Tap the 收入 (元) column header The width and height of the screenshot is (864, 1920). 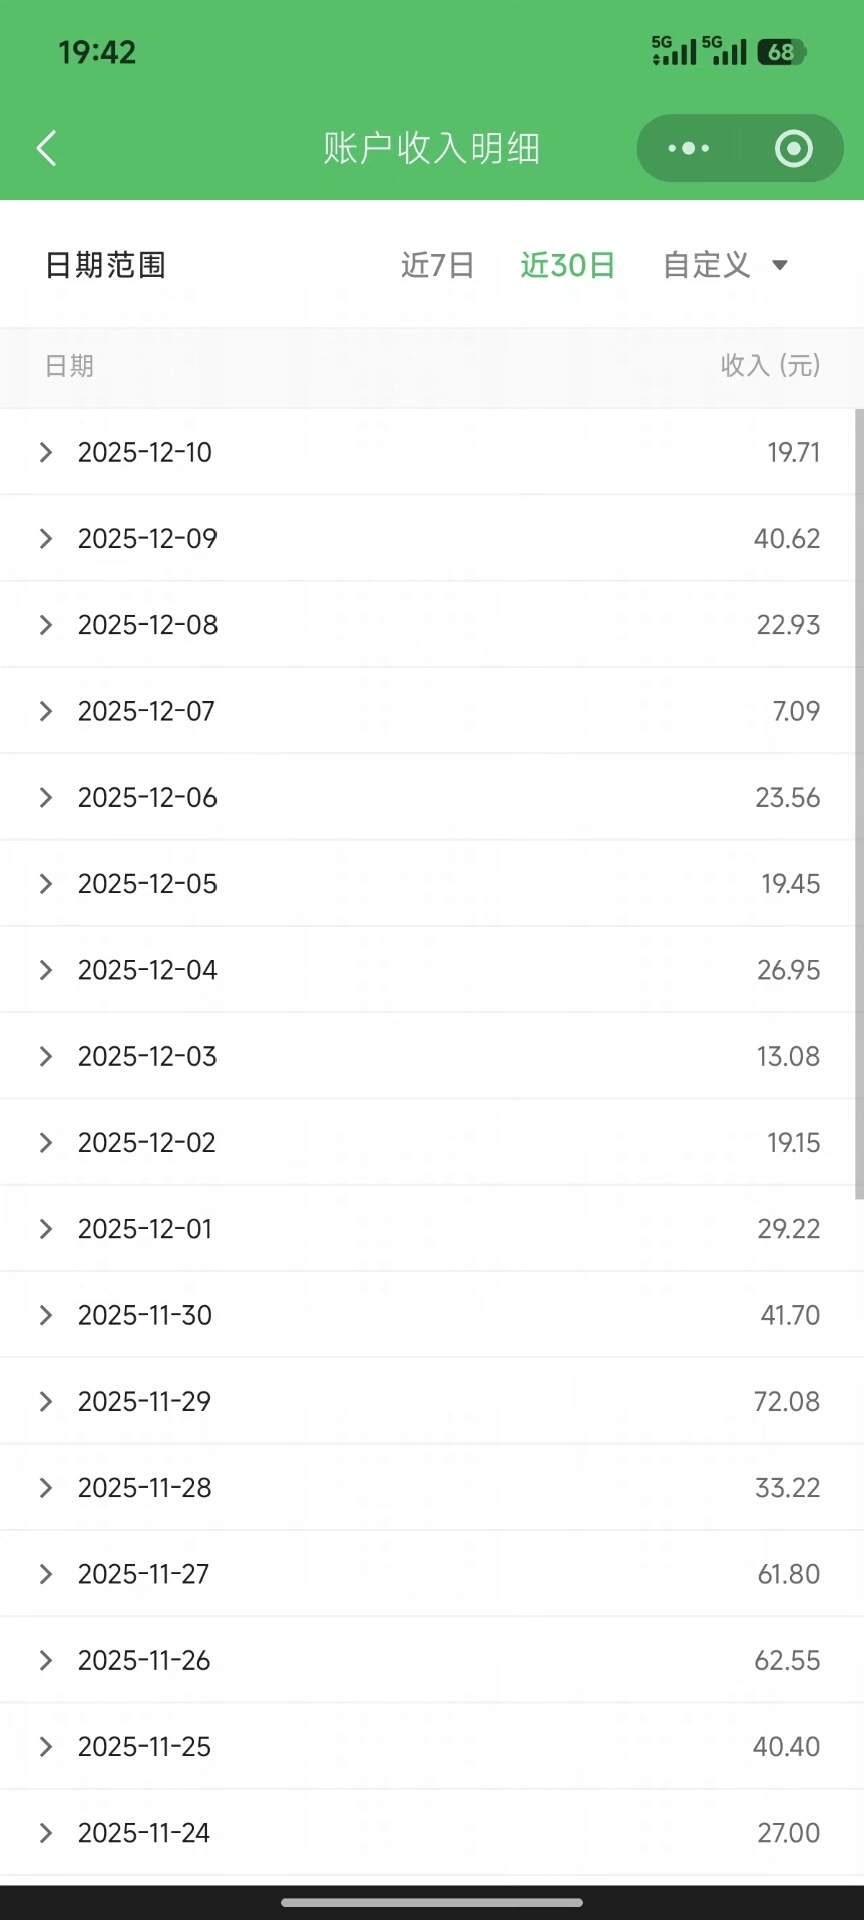click(770, 366)
